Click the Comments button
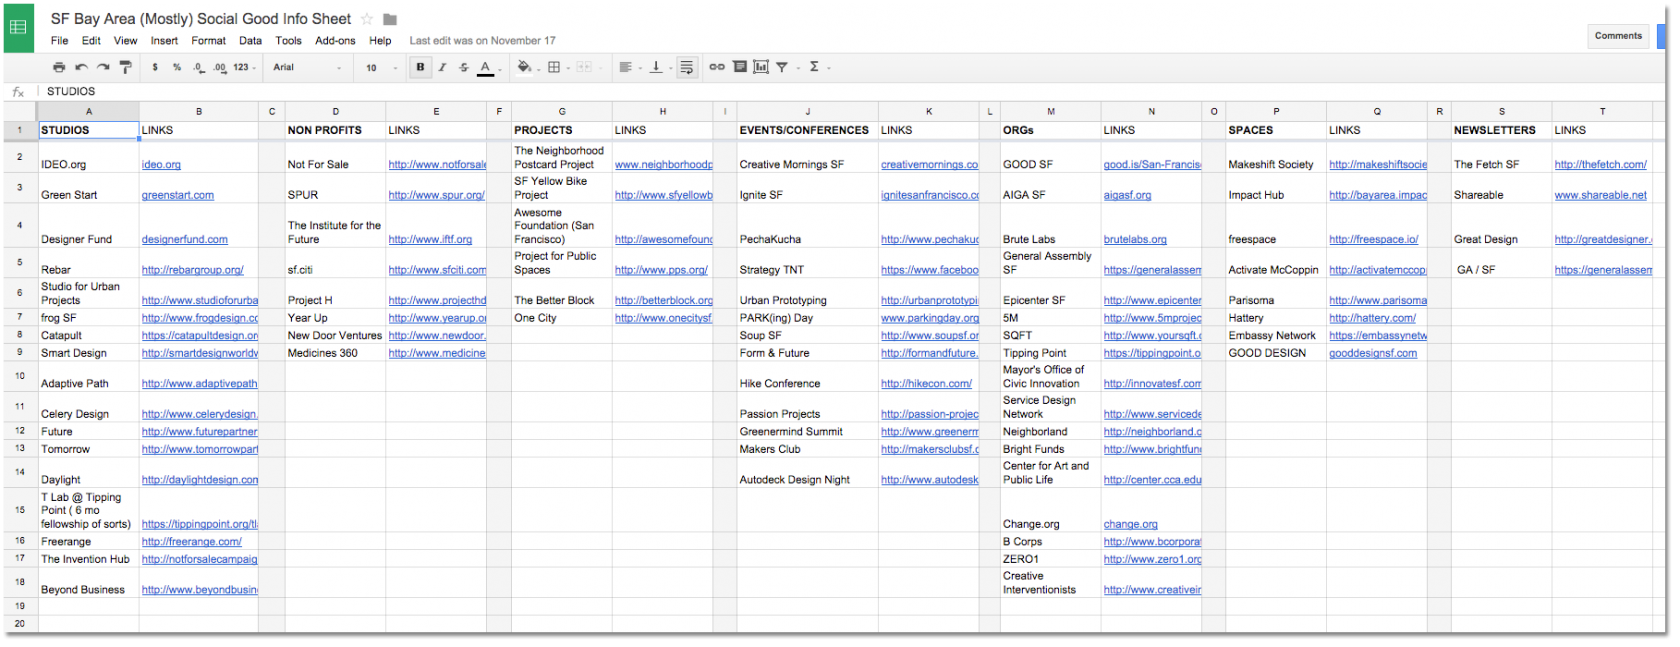The height and width of the screenshot is (647, 1680). (x=1617, y=36)
